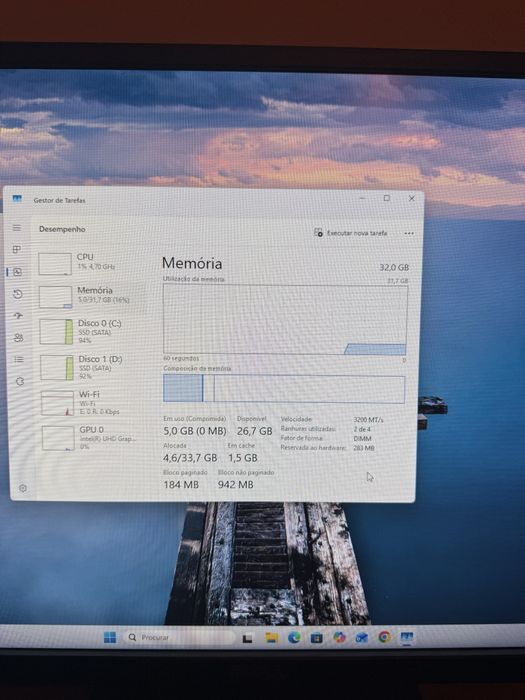Click the 26,7 GB available value
The image size is (525, 700).
point(254,431)
